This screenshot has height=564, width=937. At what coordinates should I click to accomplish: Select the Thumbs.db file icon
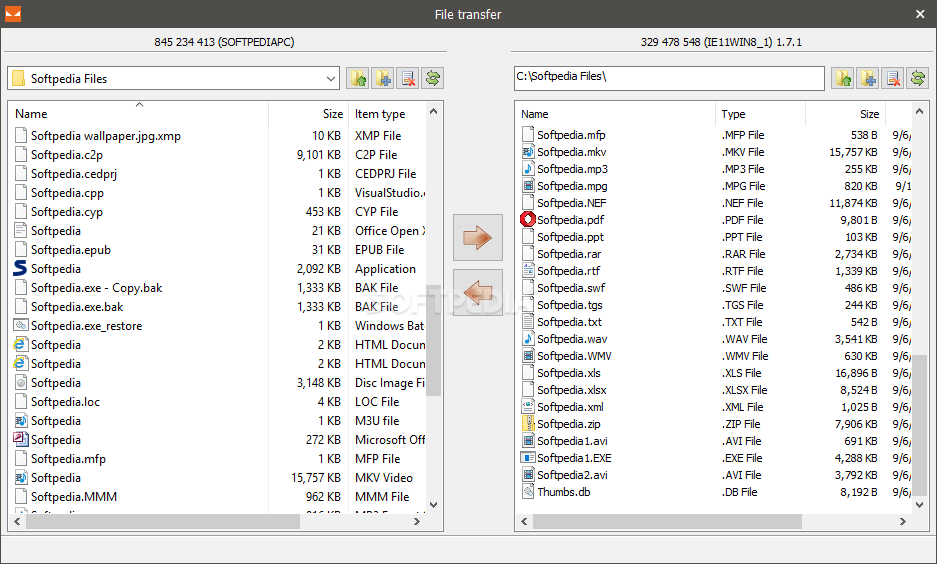[528, 492]
